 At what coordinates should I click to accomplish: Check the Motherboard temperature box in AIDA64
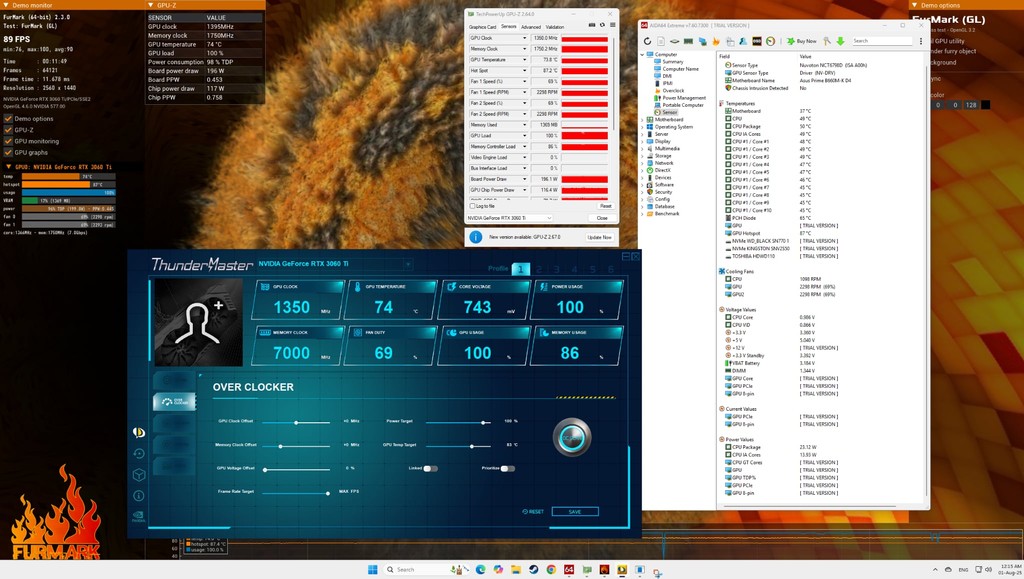[728, 111]
